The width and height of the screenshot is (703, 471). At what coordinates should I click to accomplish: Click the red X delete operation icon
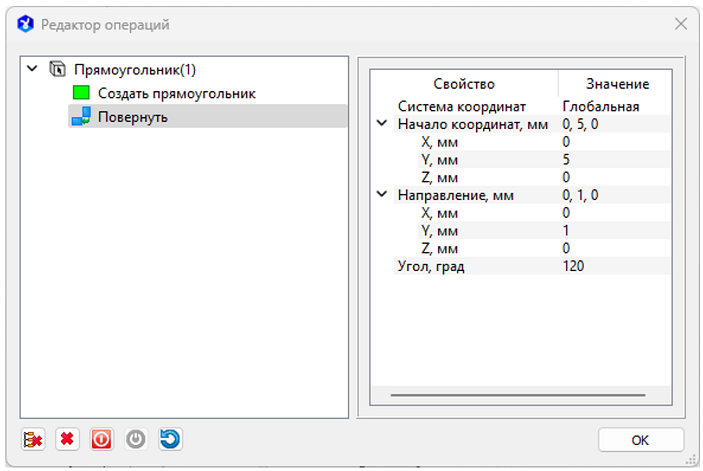tap(67, 439)
